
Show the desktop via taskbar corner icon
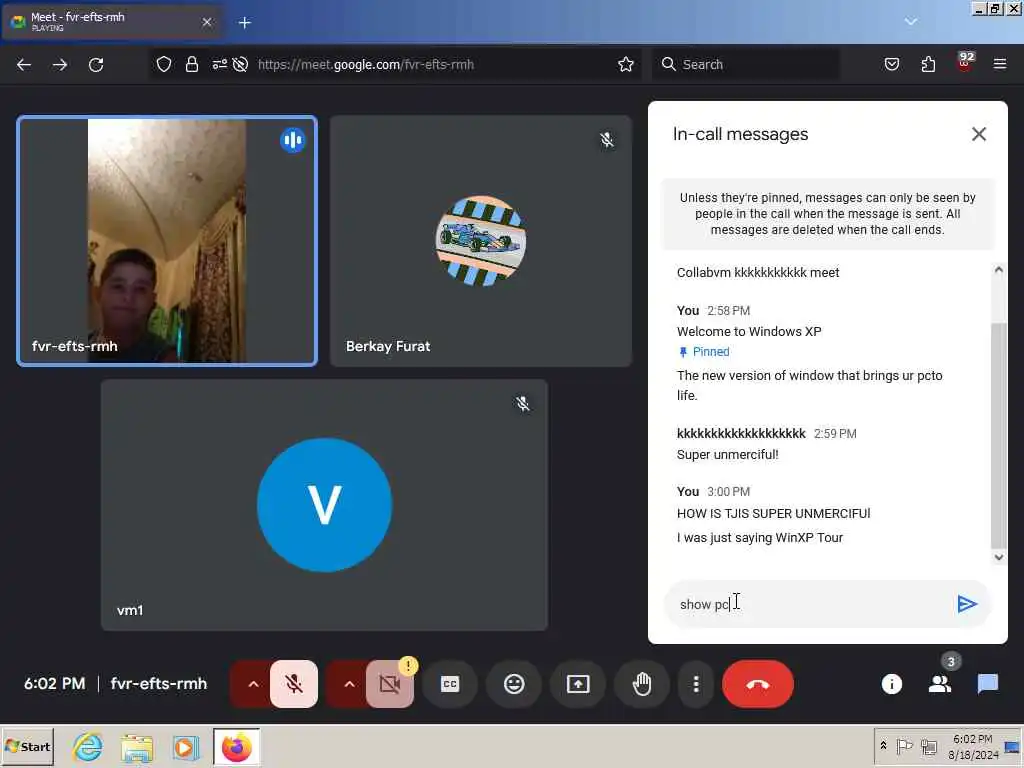[x=1012, y=746]
